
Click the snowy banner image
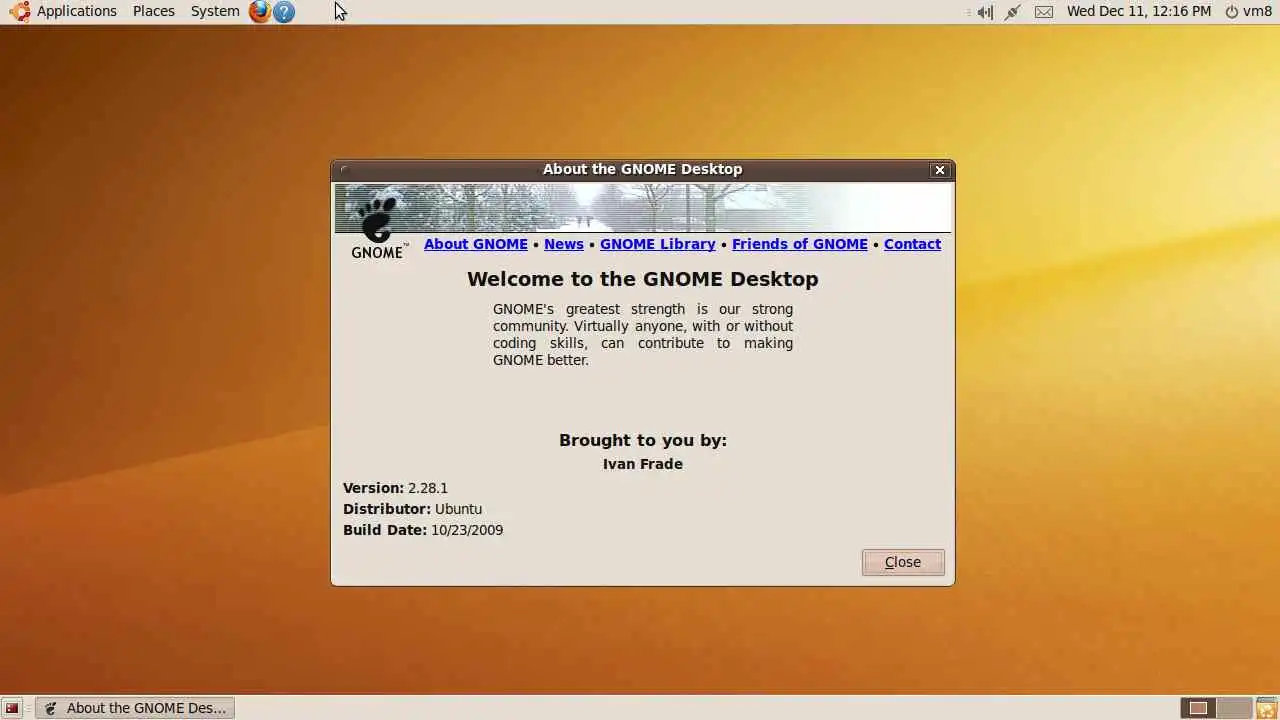point(643,207)
